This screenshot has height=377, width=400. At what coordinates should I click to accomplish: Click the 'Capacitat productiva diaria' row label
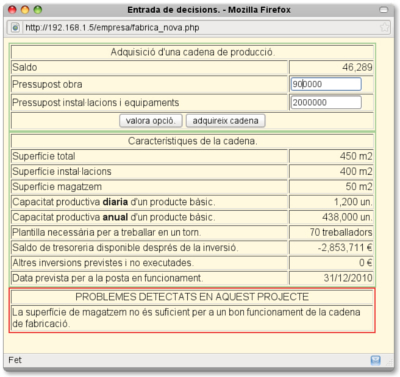coord(114,202)
